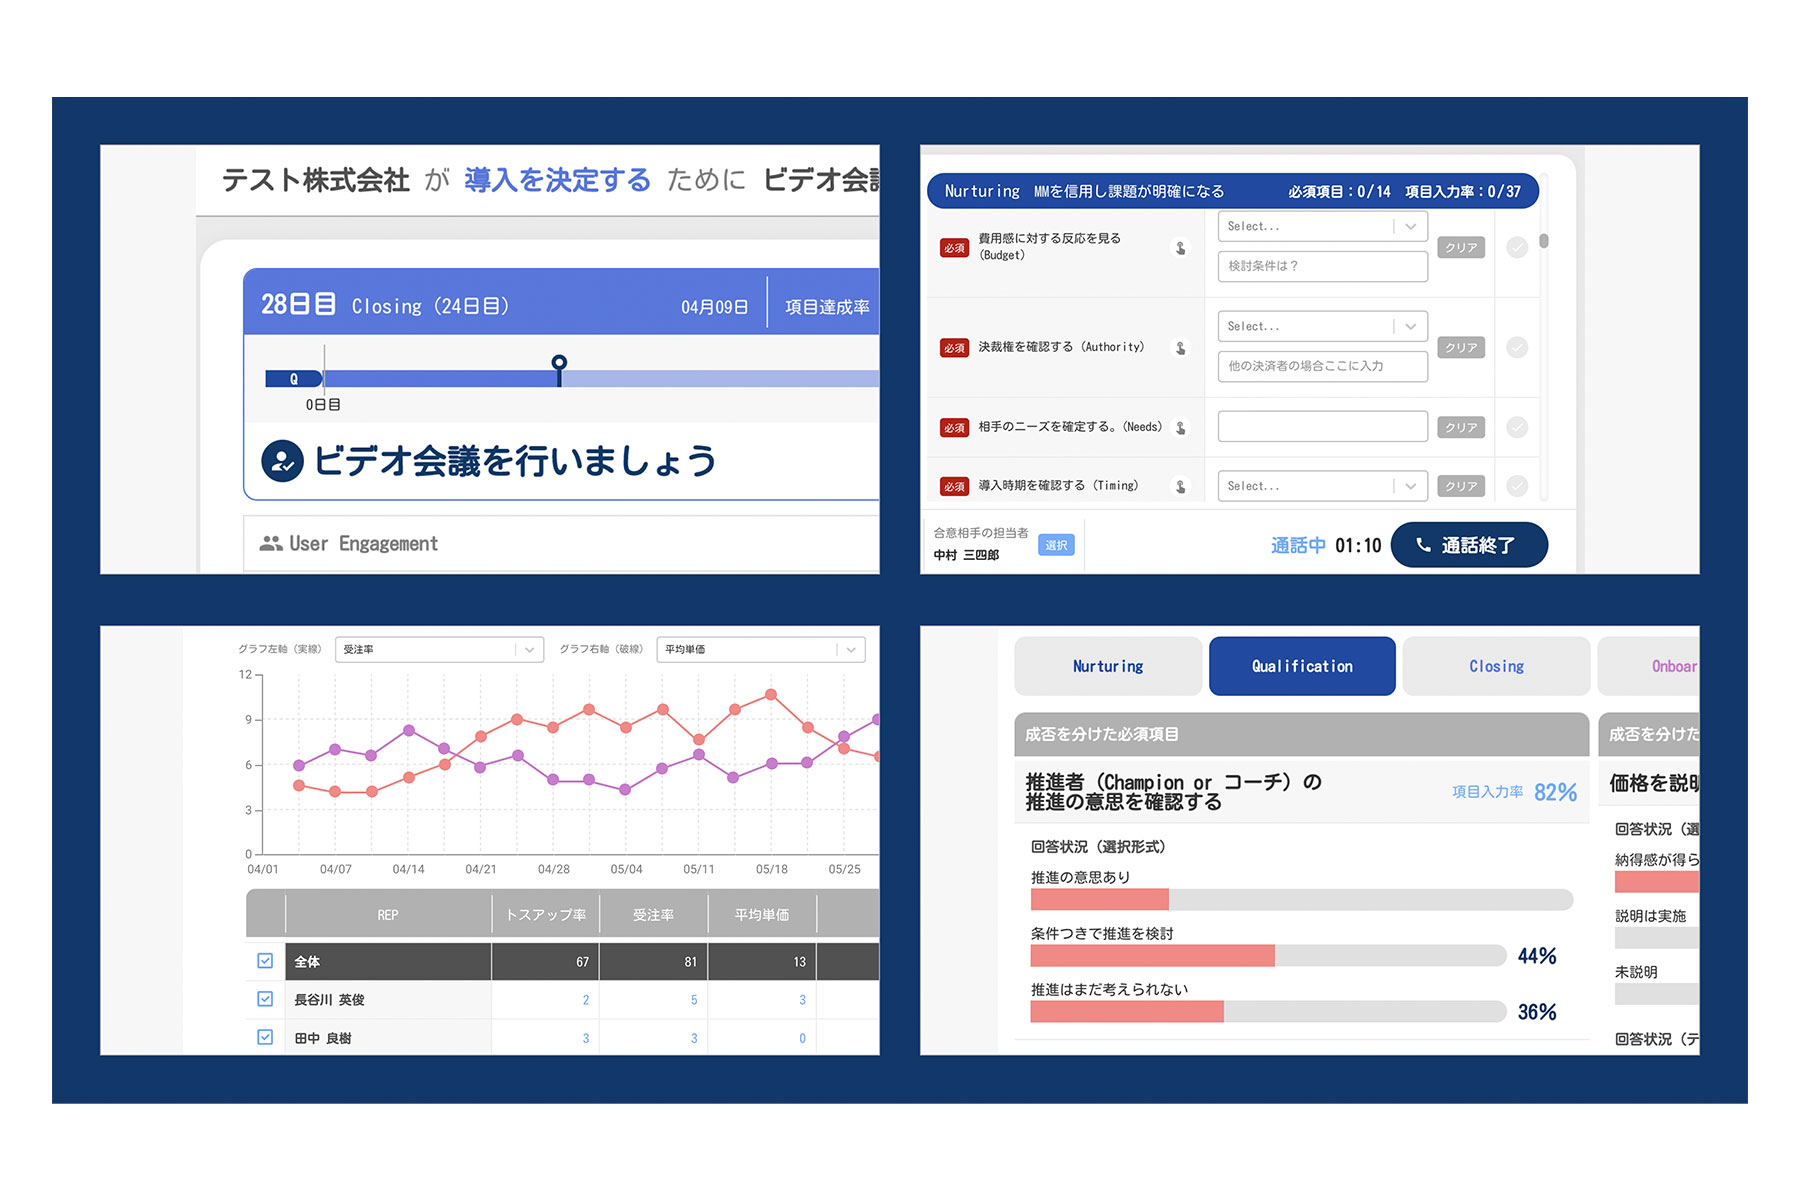Switch to the Closing tab
This screenshot has width=1800, height=1200.
[x=1496, y=667]
